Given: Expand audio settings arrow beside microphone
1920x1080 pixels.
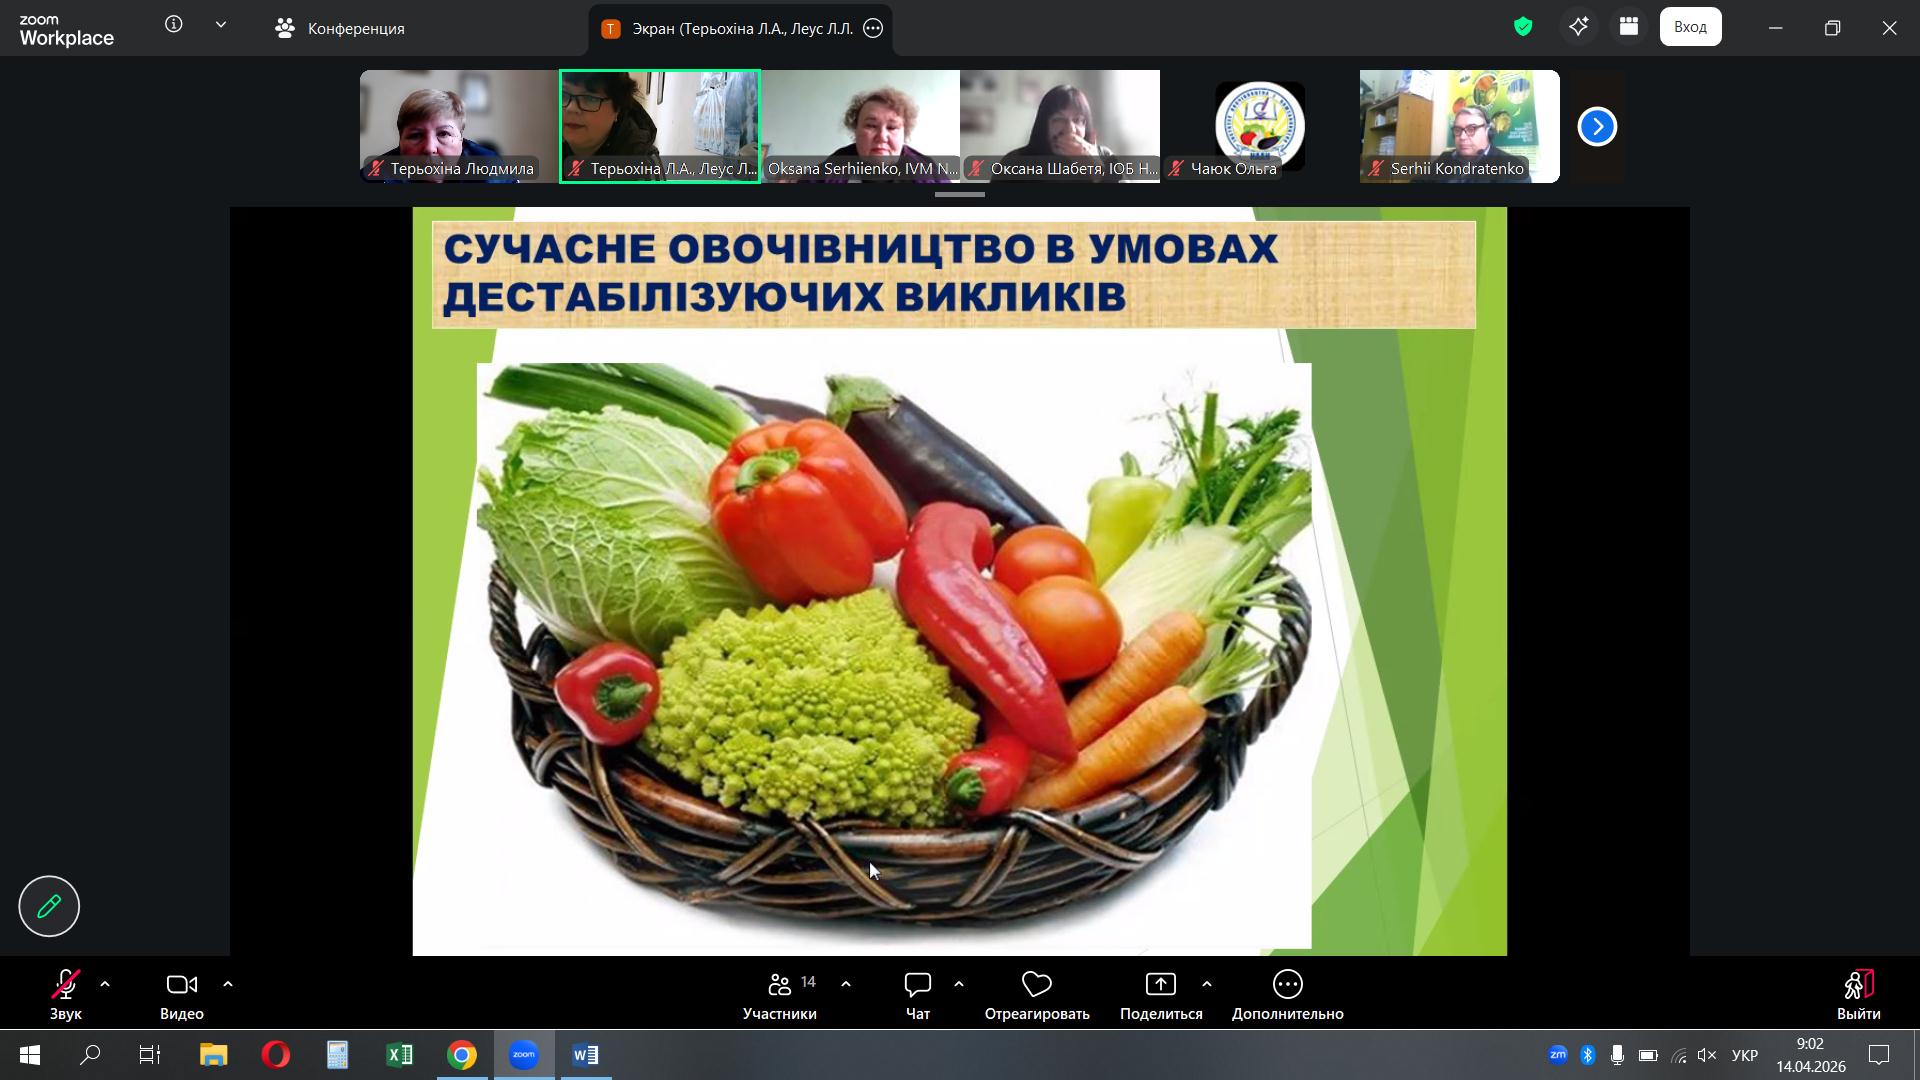Looking at the screenshot, I should click(x=105, y=985).
